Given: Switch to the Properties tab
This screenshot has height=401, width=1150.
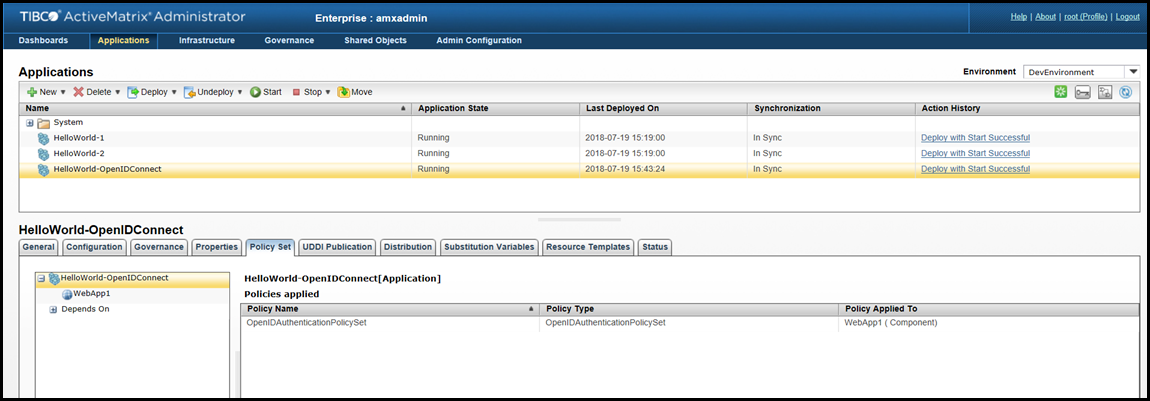Looking at the screenshot, I should (x=217, y=247).
